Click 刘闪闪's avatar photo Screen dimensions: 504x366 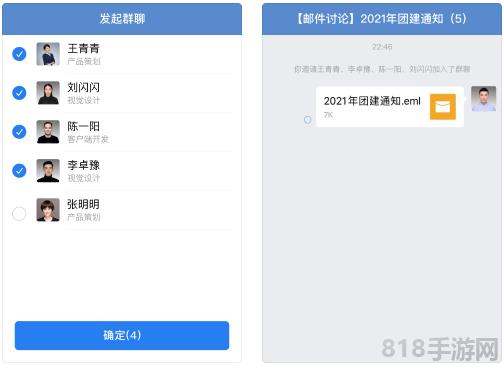(48, 93)
